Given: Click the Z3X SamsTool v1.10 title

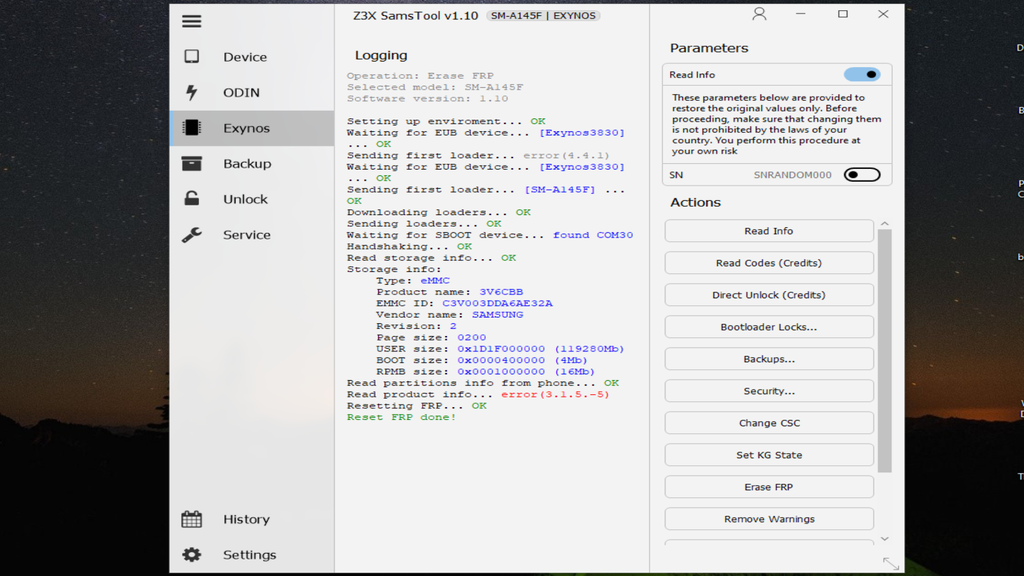Looking at the screenshot, I should (415, 16).
